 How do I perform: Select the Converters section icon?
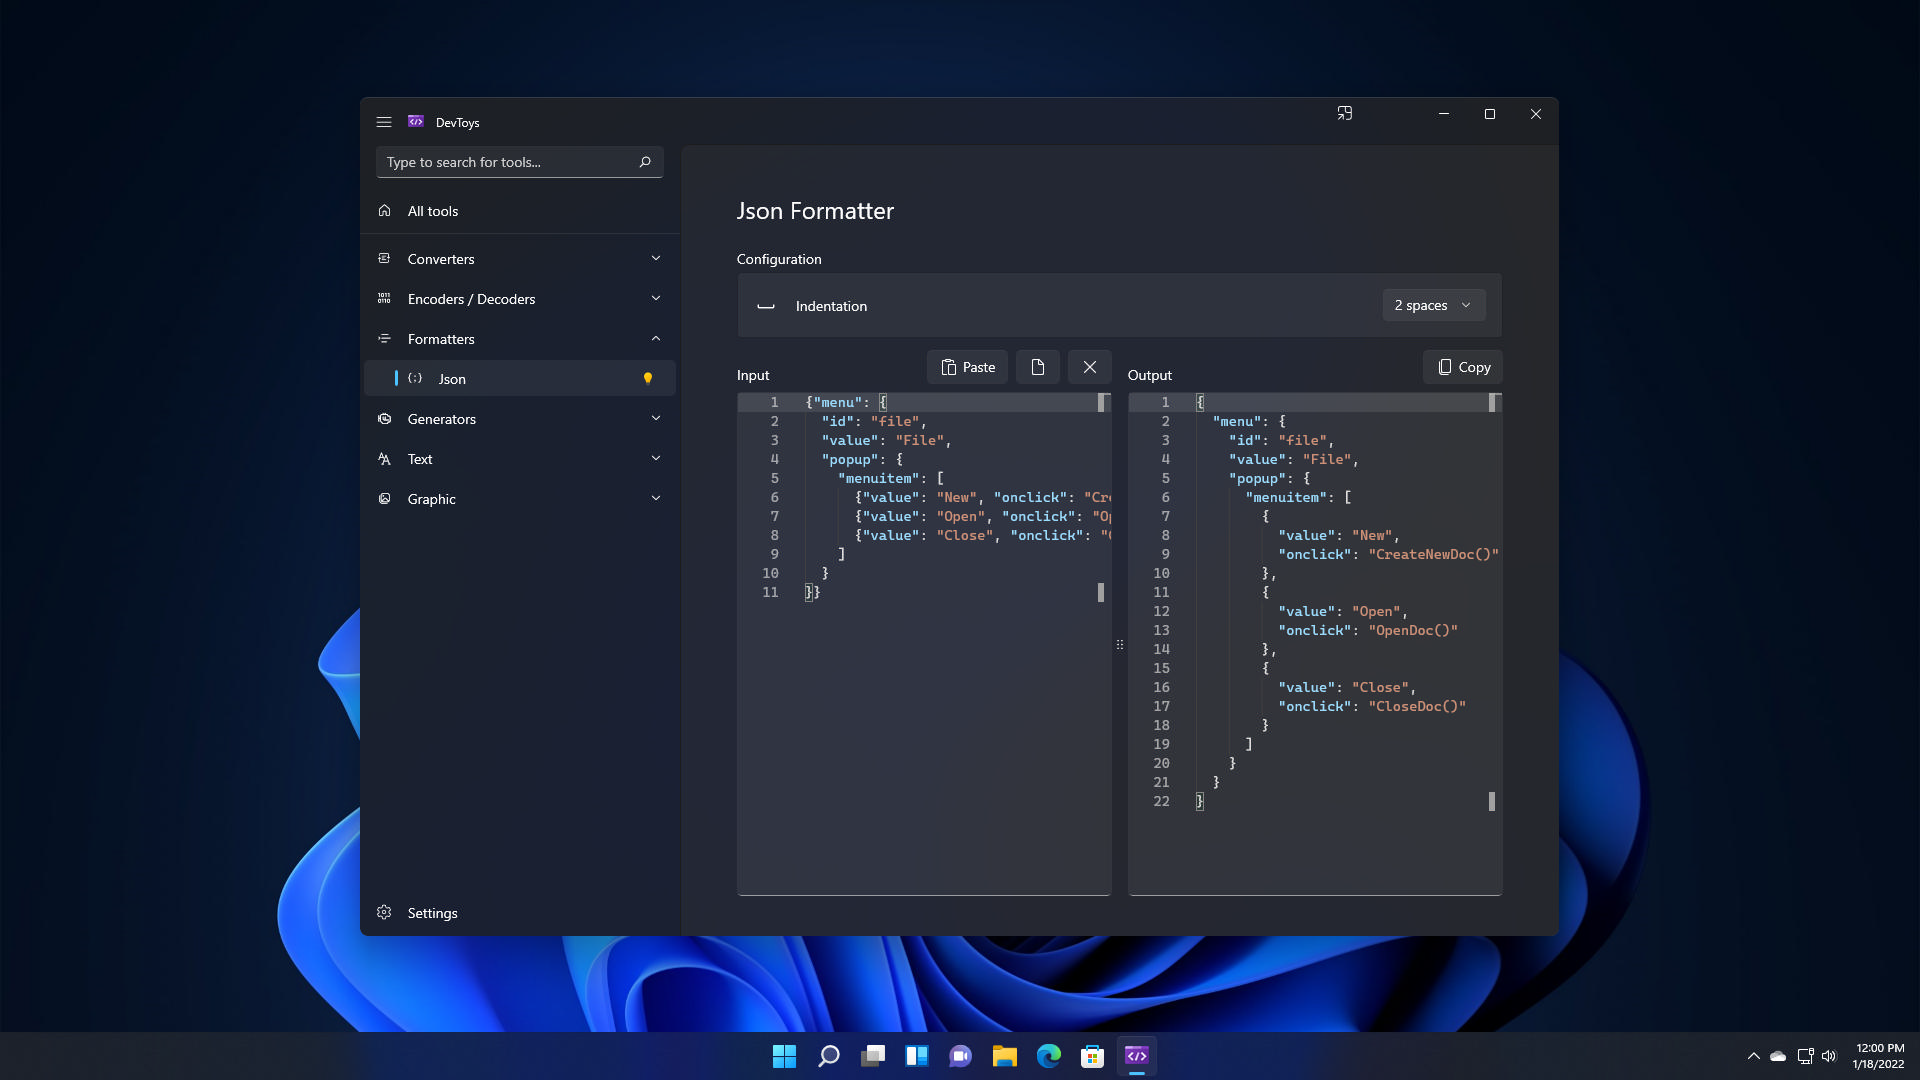click(382, 257)
